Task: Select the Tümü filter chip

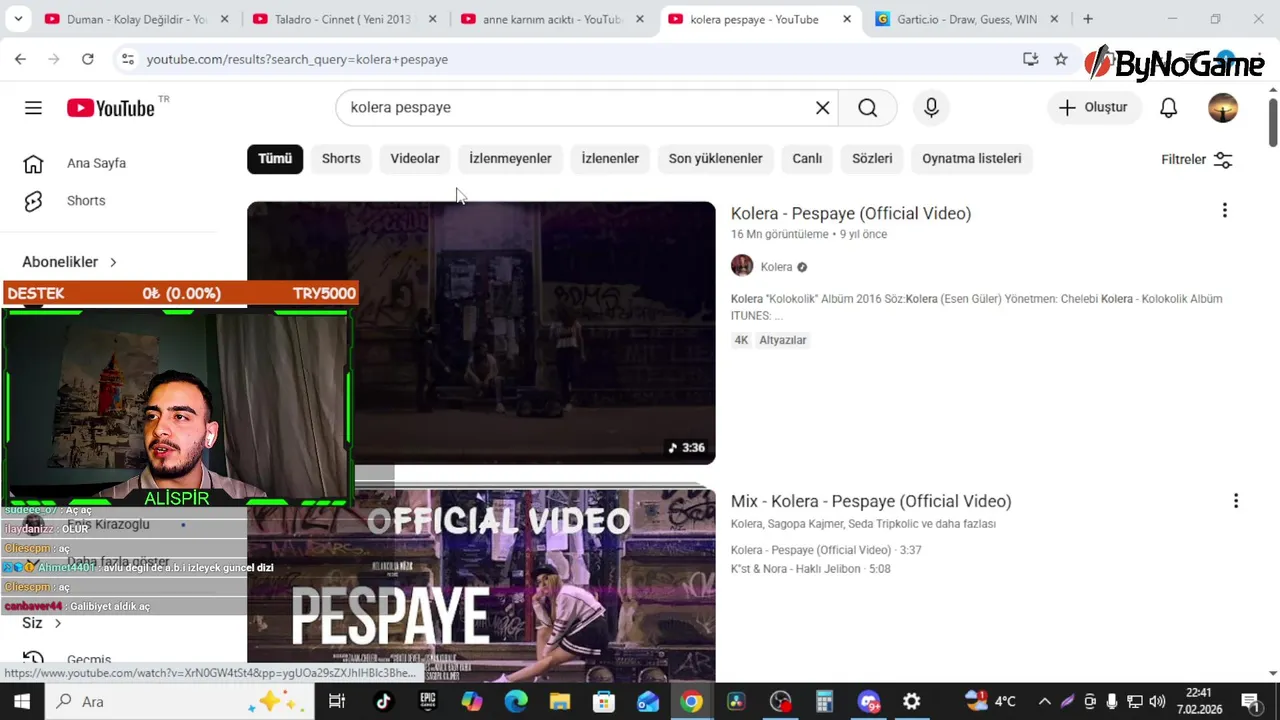Action: 275,159
